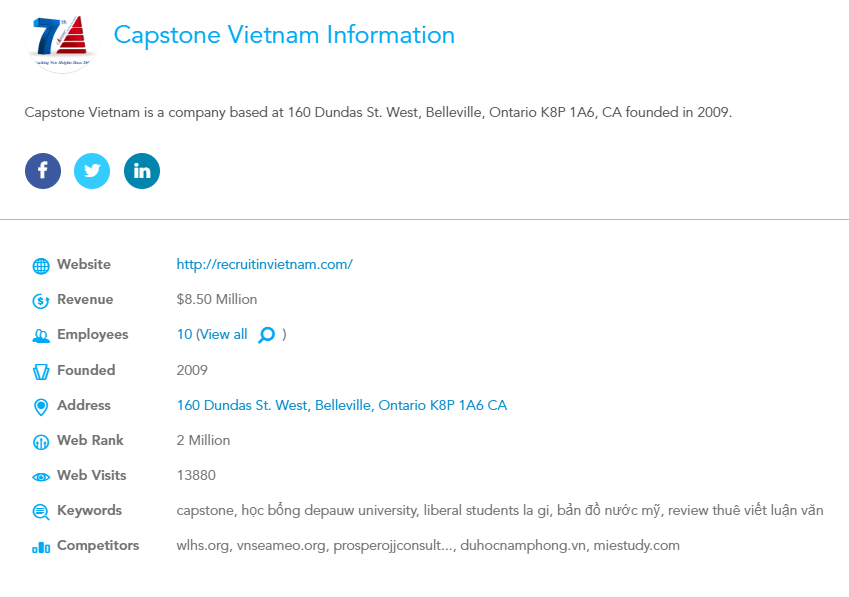Open the 160 Dundas St. West address link
This screenshot has width=849, height=597.
tap(341, 405)
